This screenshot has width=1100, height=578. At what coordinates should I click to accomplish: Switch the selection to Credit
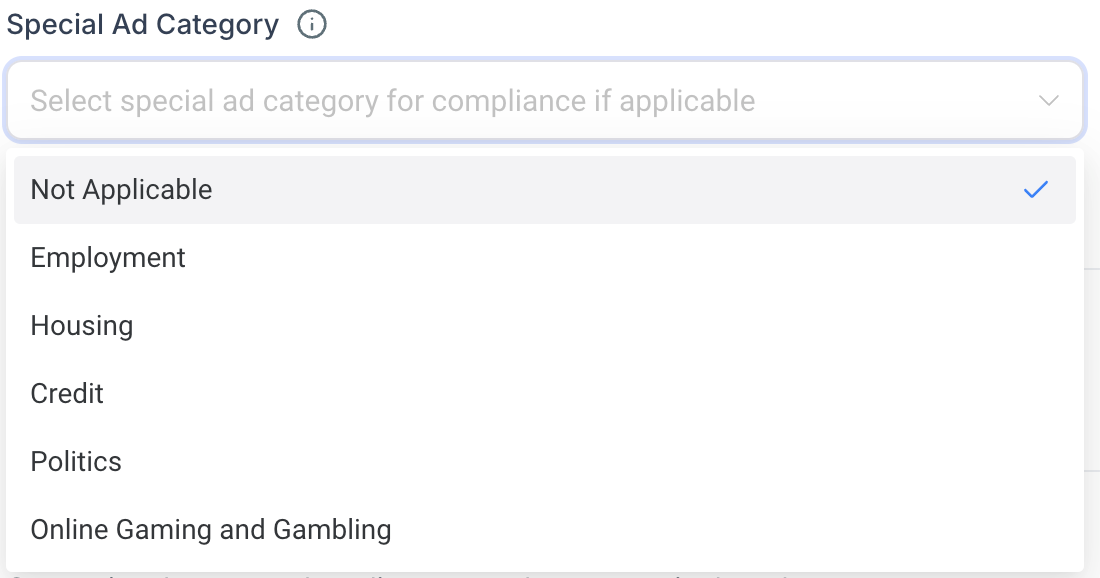click(545, 394)
